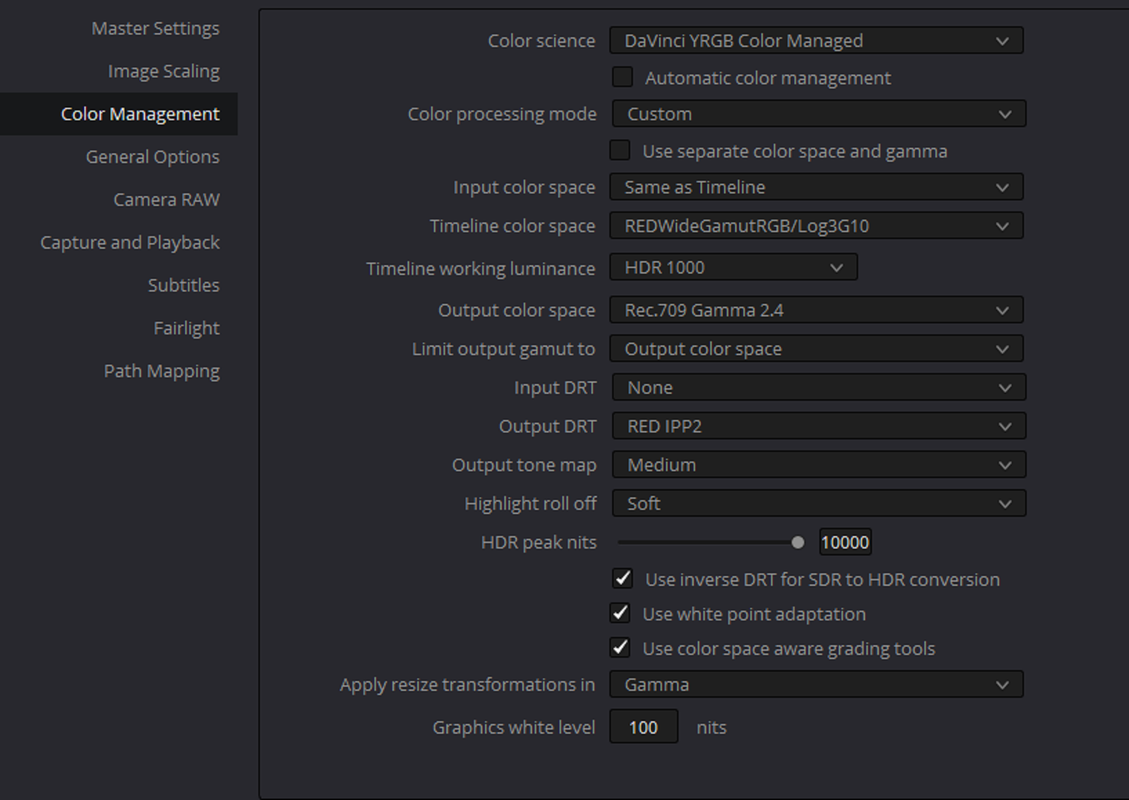The image size is (1129, 800).
Task: Open Highlight roll off dropdown
Action: point(819,503)
